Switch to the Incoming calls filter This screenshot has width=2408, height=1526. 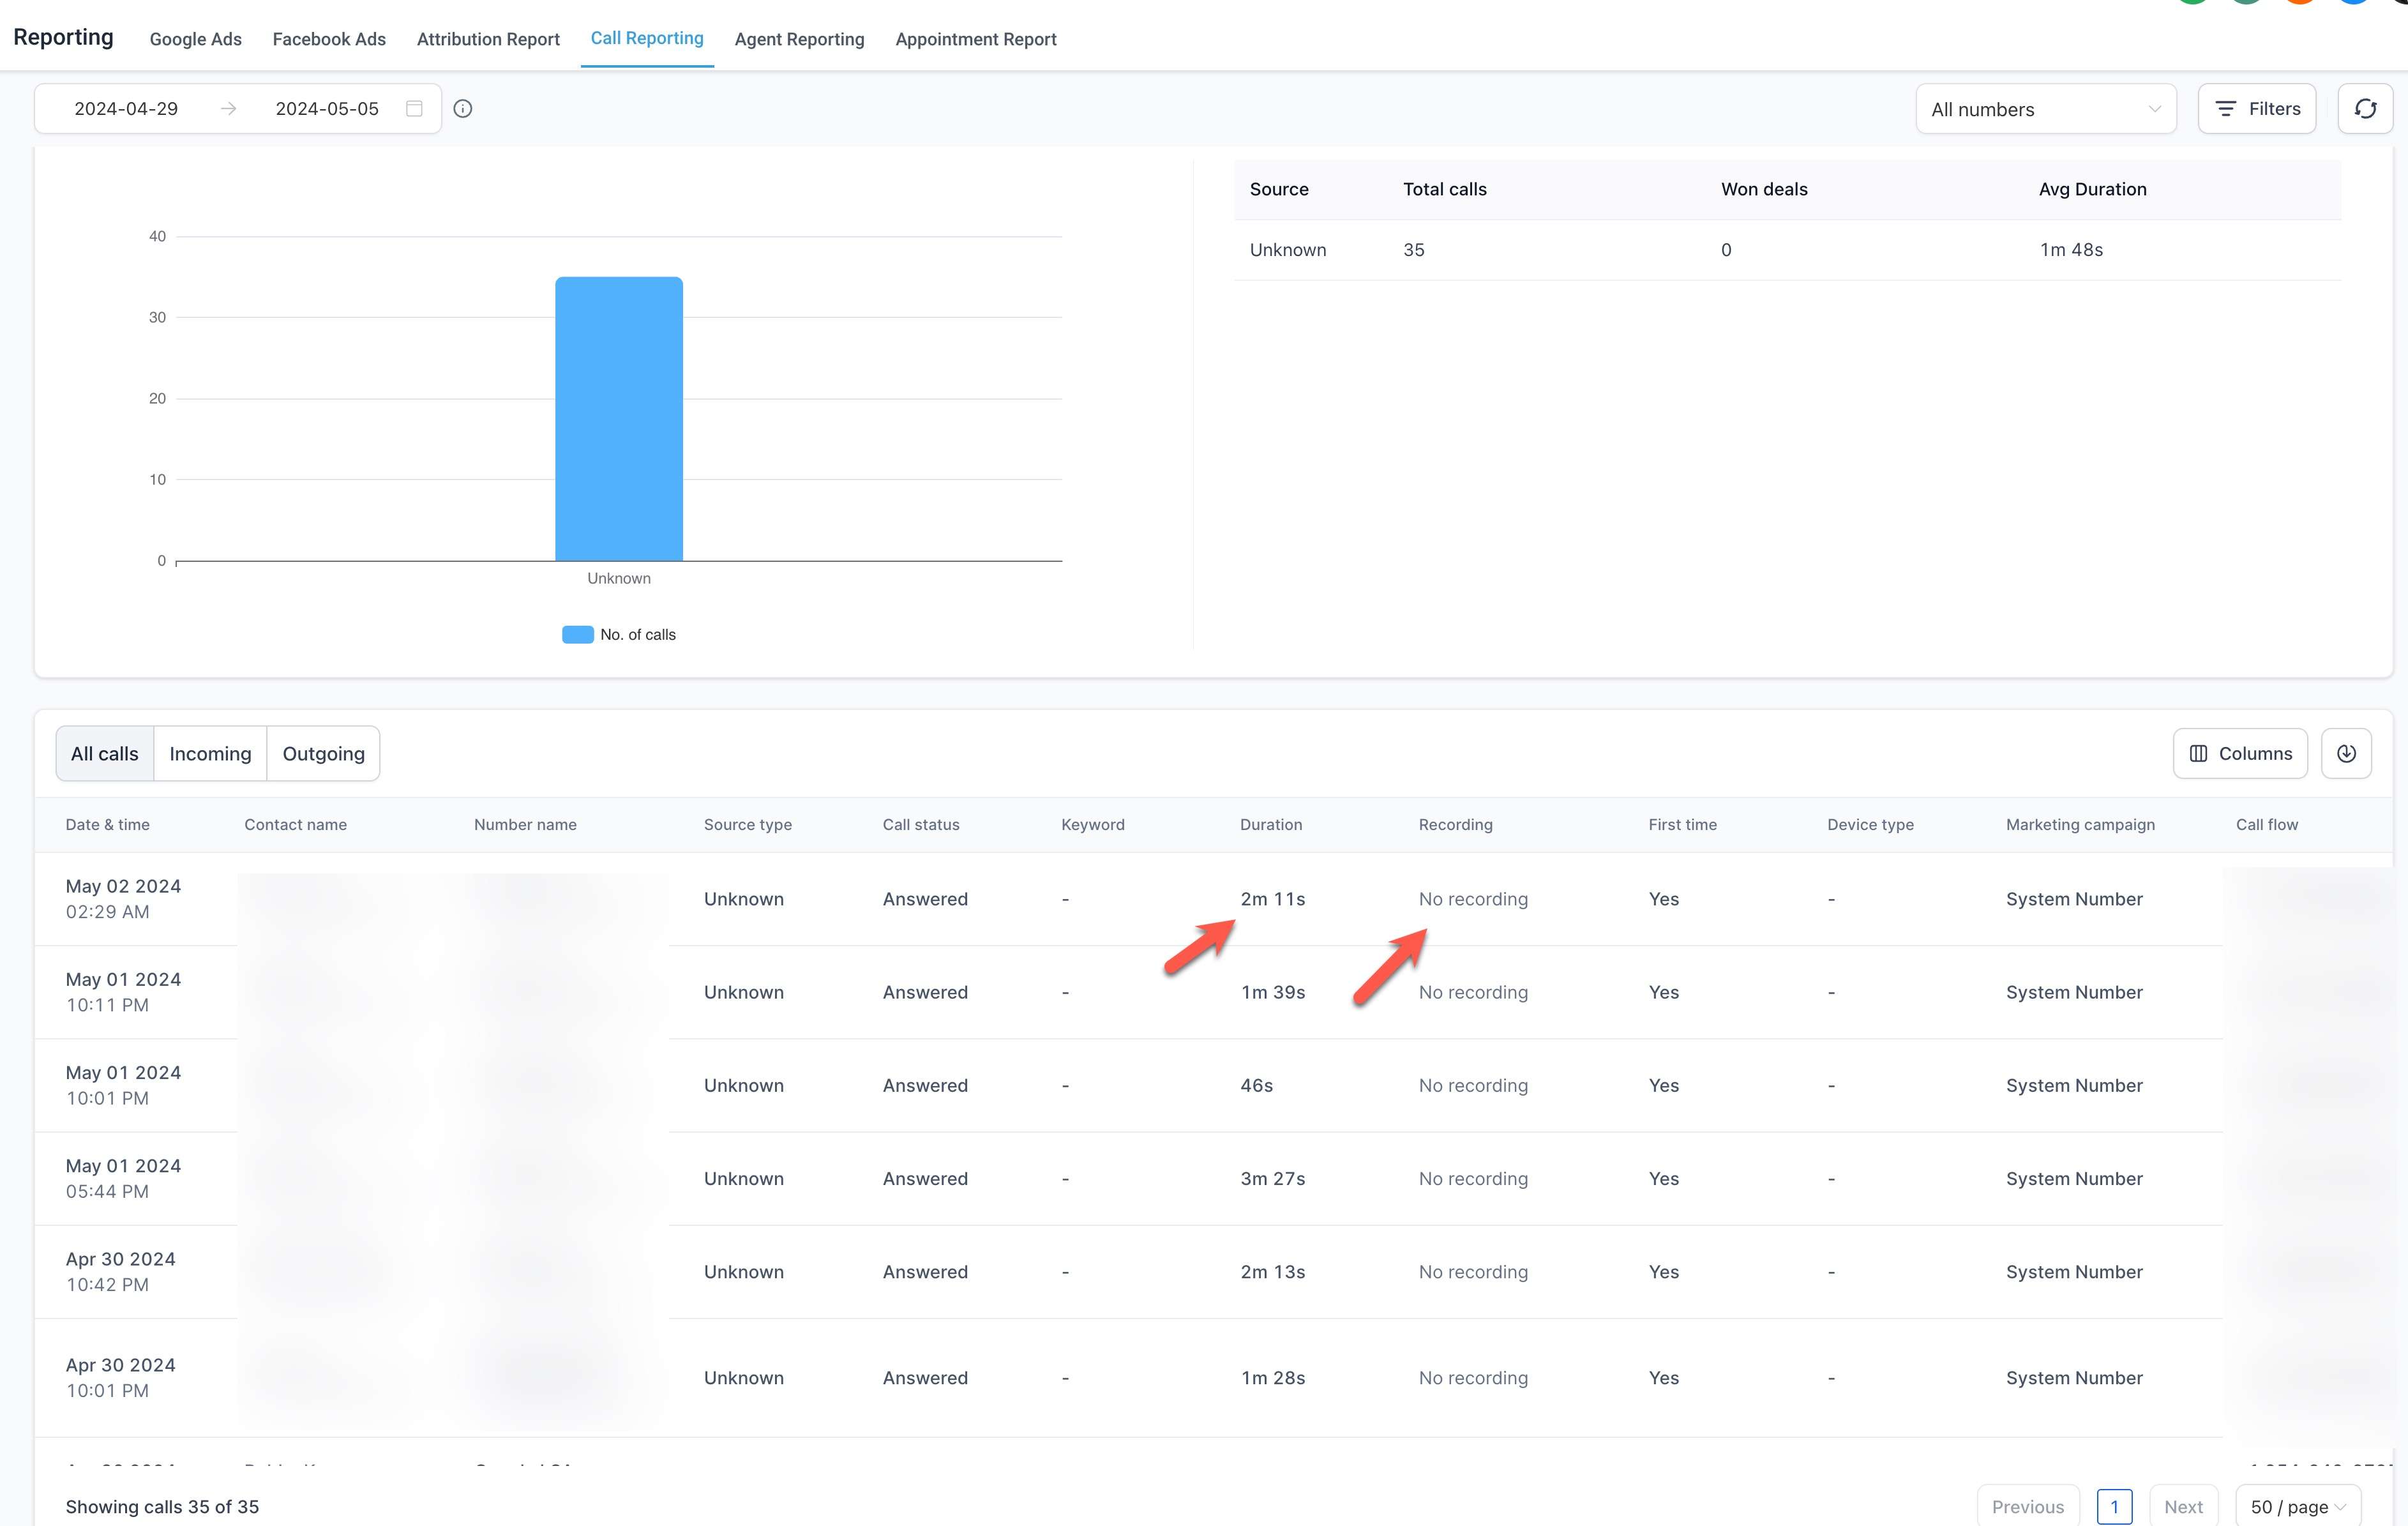[210, 753]
